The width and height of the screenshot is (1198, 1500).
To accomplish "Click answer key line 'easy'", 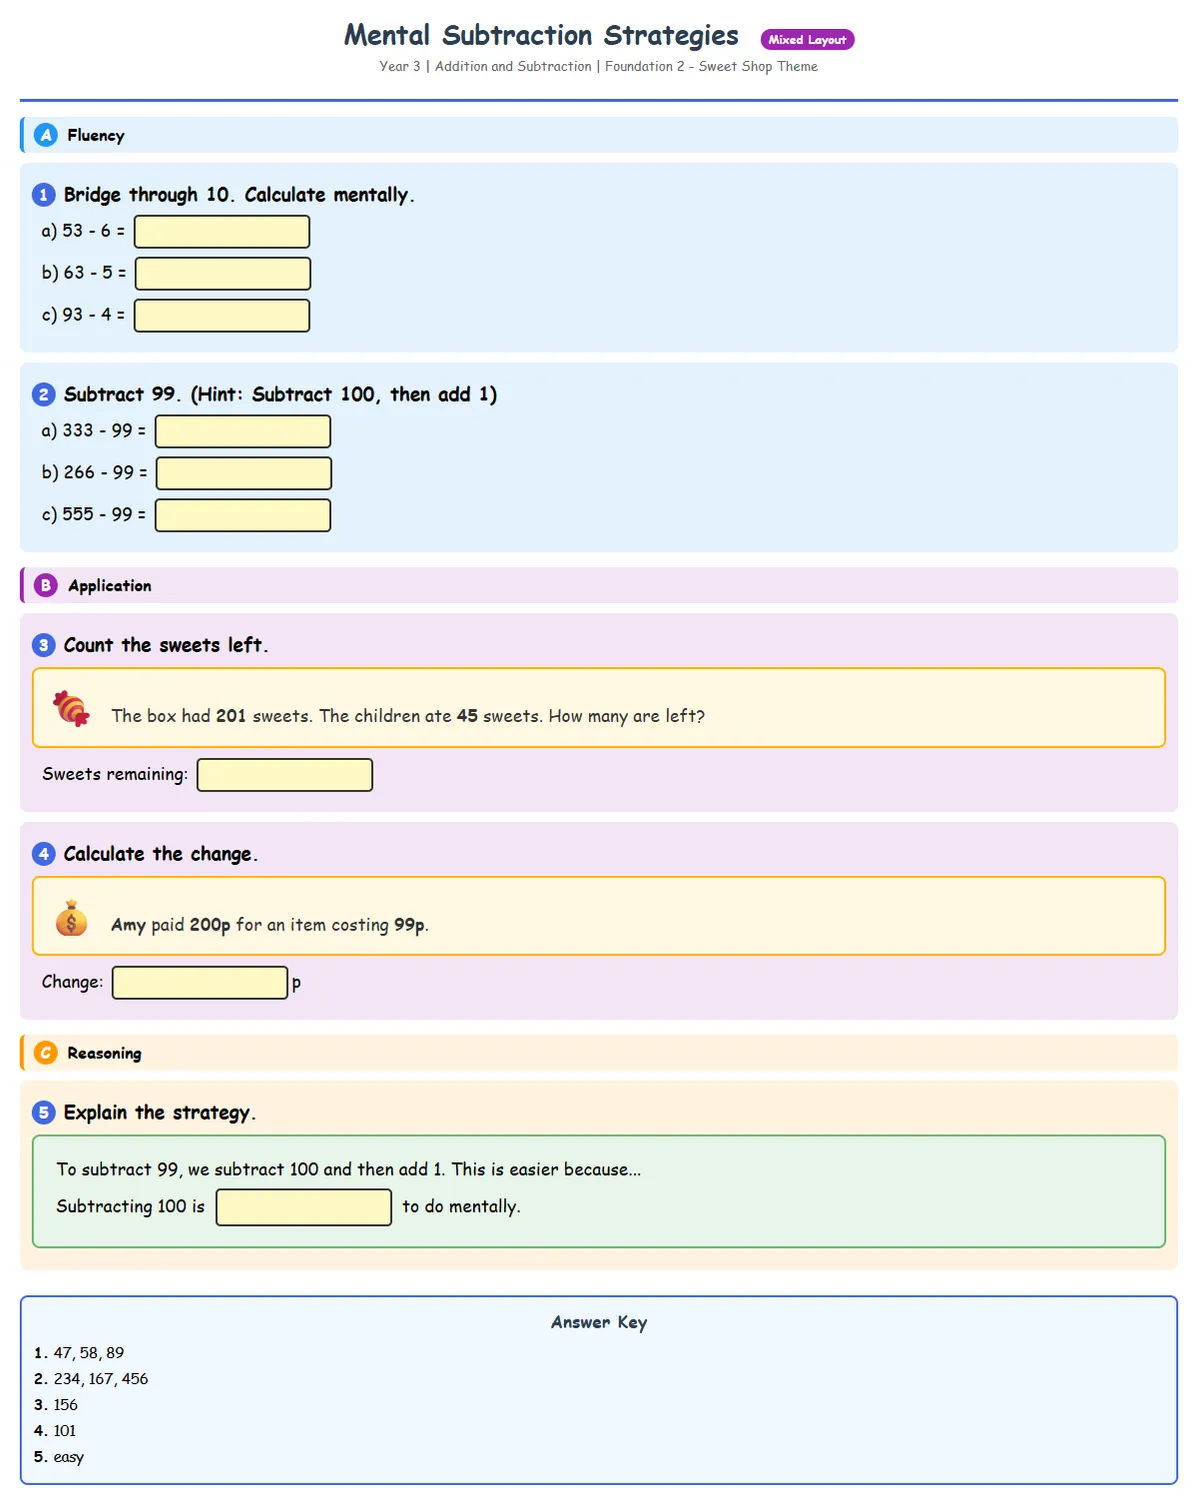I will coord(69,1457).
